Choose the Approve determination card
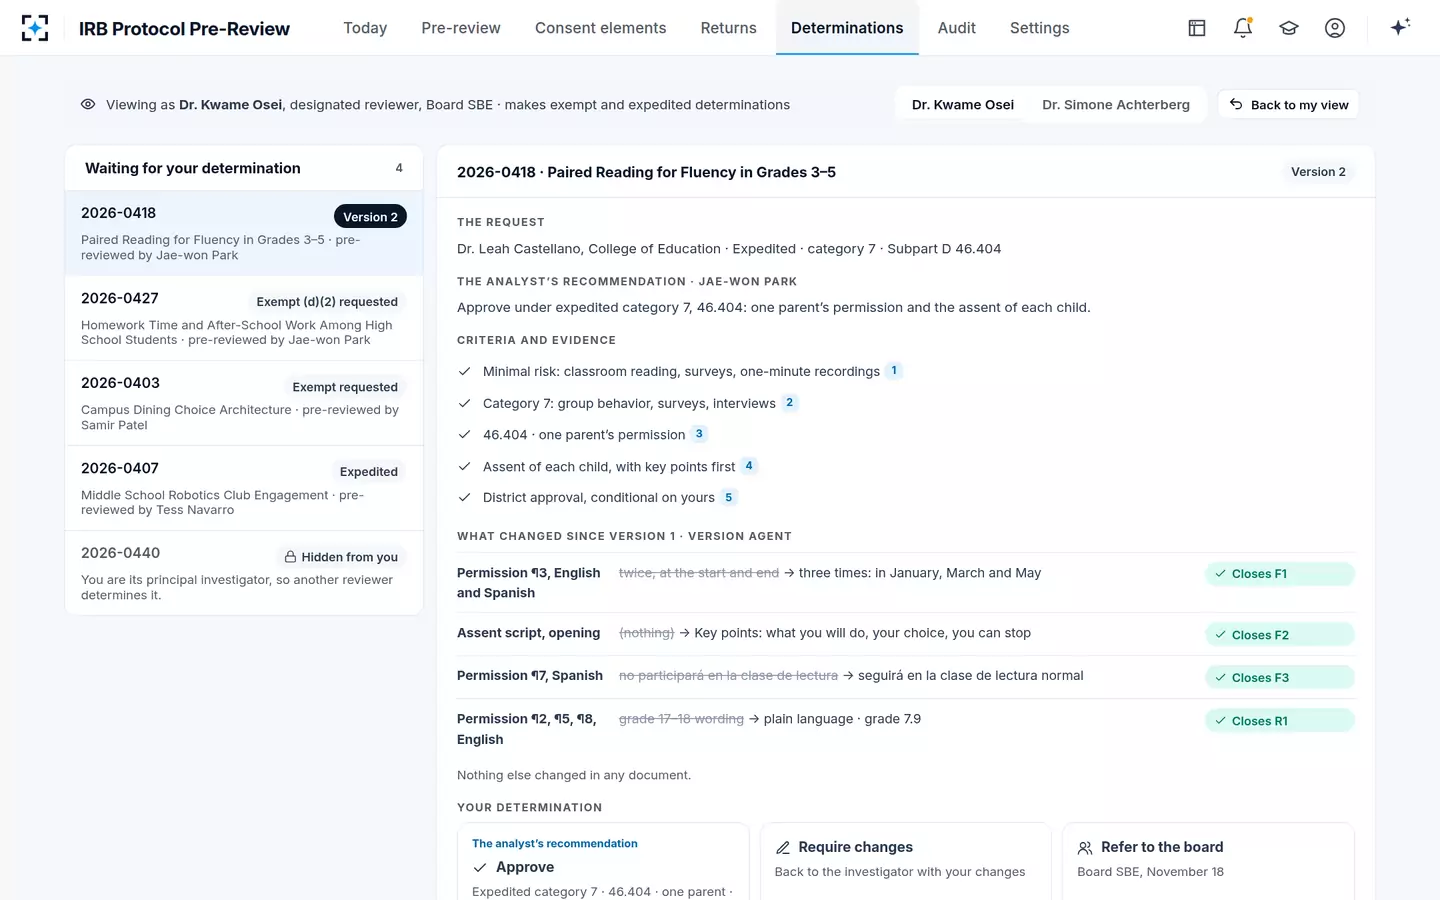The image size is (1440, 900). click(603, 862)
